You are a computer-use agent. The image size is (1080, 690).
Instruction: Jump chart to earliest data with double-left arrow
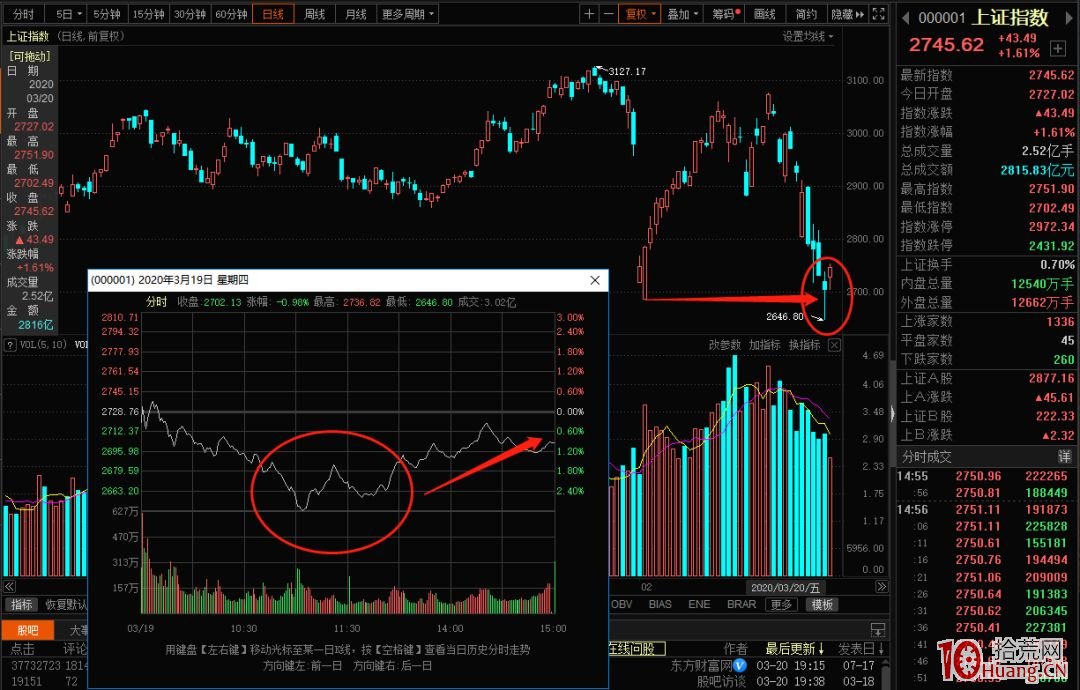point(10,587)
